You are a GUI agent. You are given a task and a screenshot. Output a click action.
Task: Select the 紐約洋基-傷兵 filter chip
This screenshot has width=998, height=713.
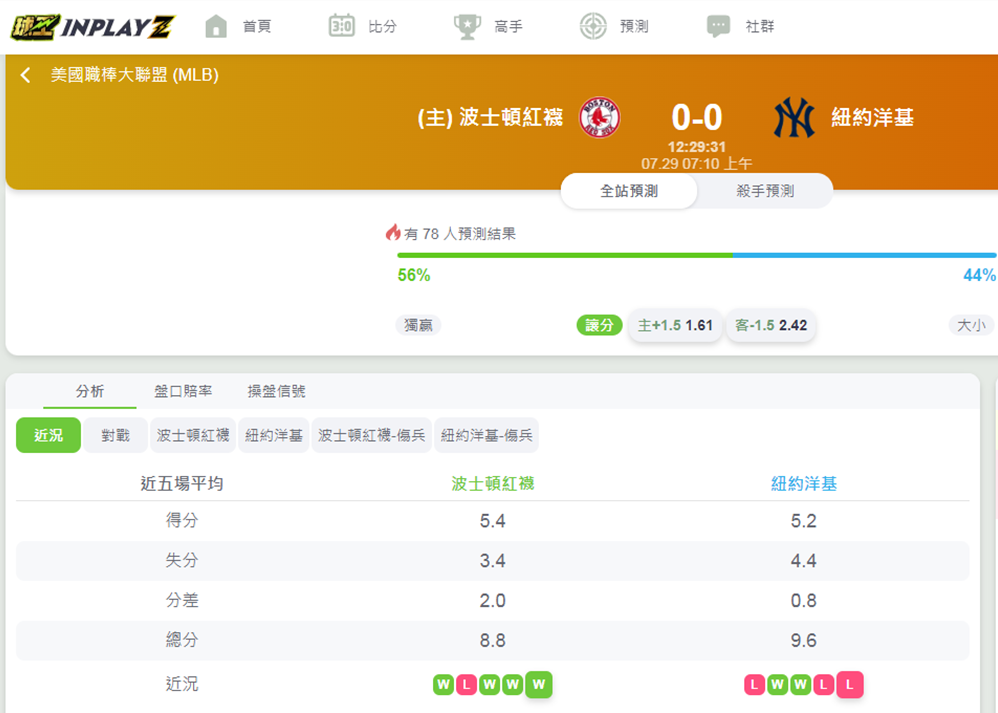click(x=487, y=435)
